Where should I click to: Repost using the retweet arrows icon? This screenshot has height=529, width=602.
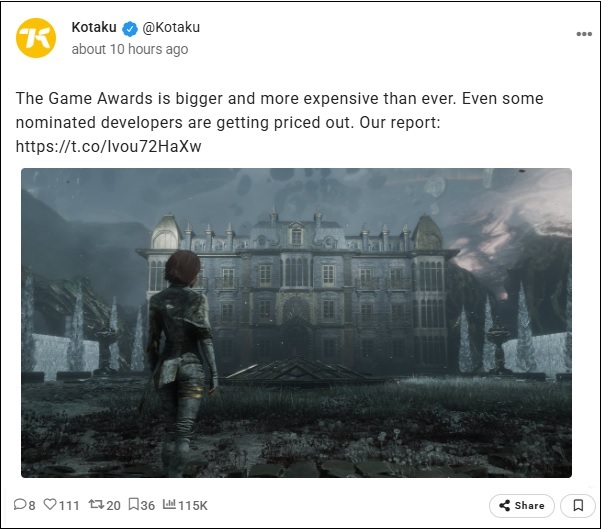click(x=96, y=504)
